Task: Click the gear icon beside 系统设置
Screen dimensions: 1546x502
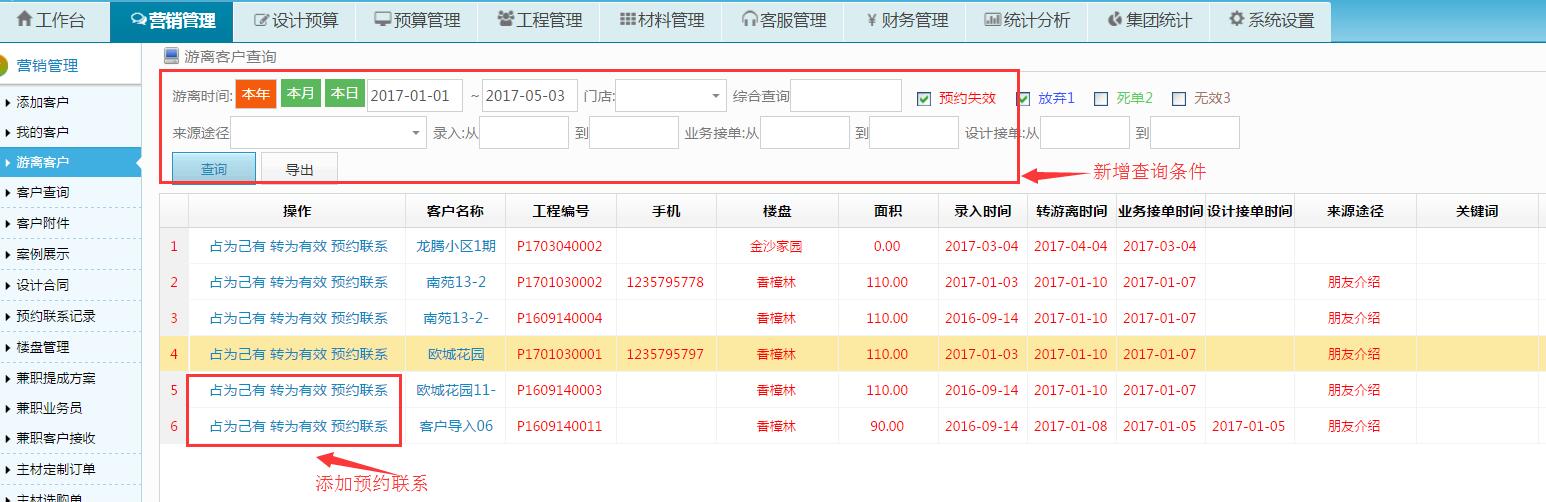Action: pos(1236,20)
